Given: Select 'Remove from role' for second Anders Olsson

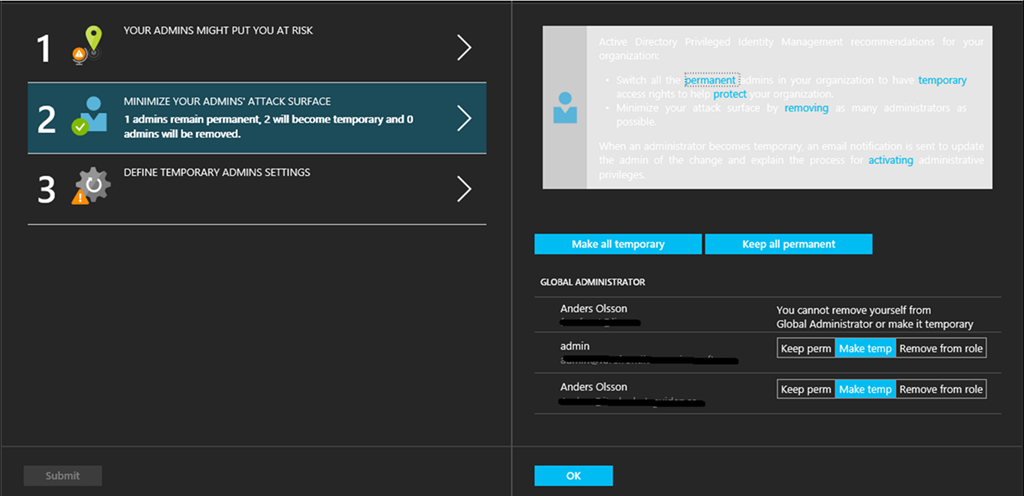Looking at the screenshot, I should point(941,389).
